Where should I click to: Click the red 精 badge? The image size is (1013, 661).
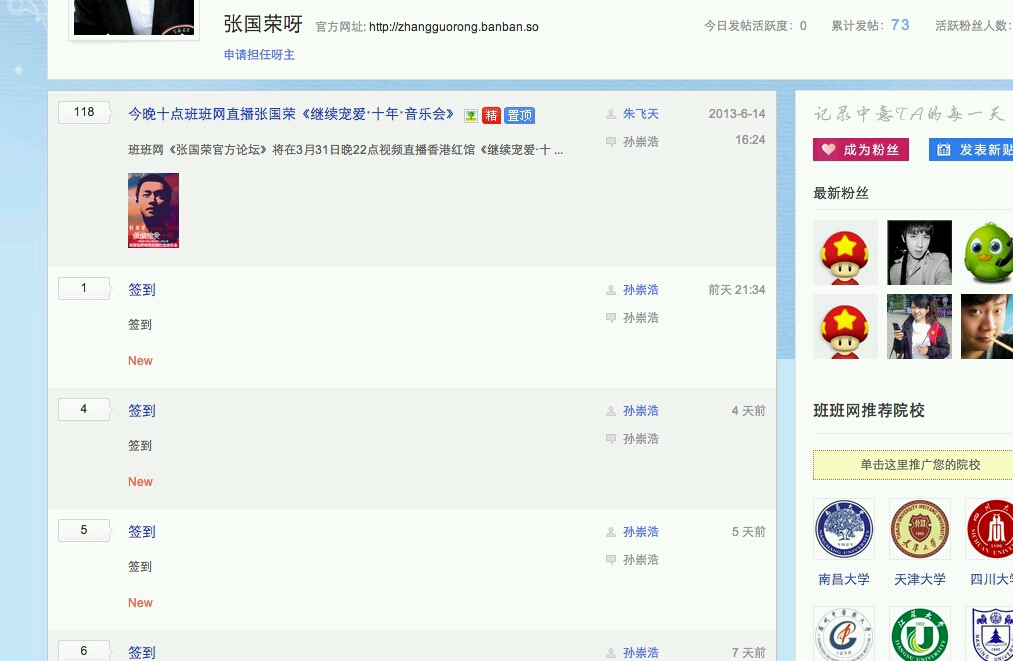pos(491,116)
